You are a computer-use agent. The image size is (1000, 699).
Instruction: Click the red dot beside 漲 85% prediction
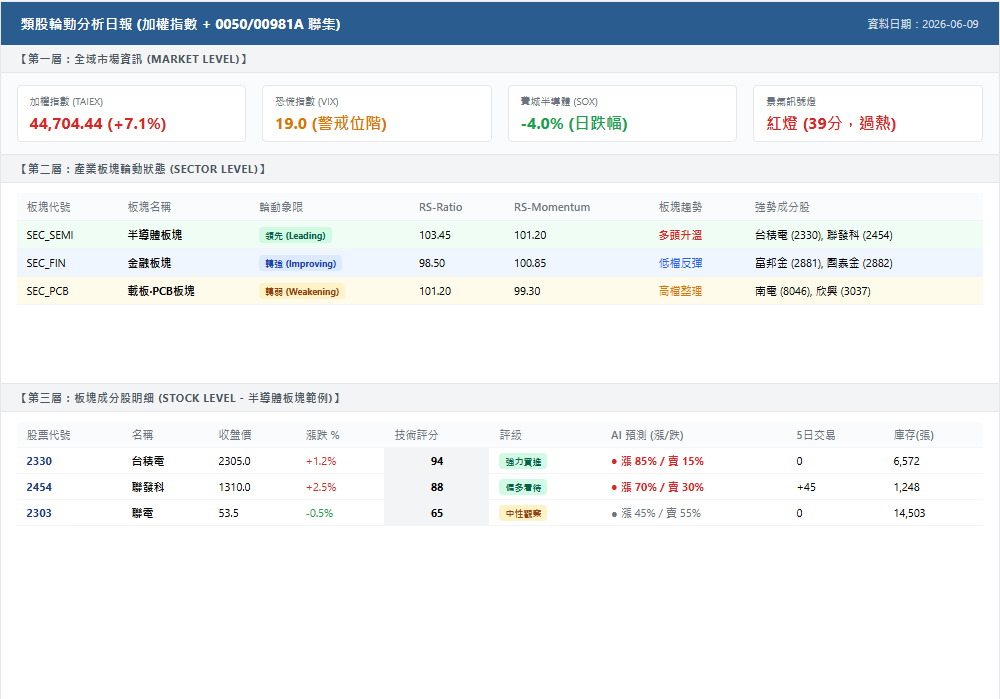pos(614,462)
